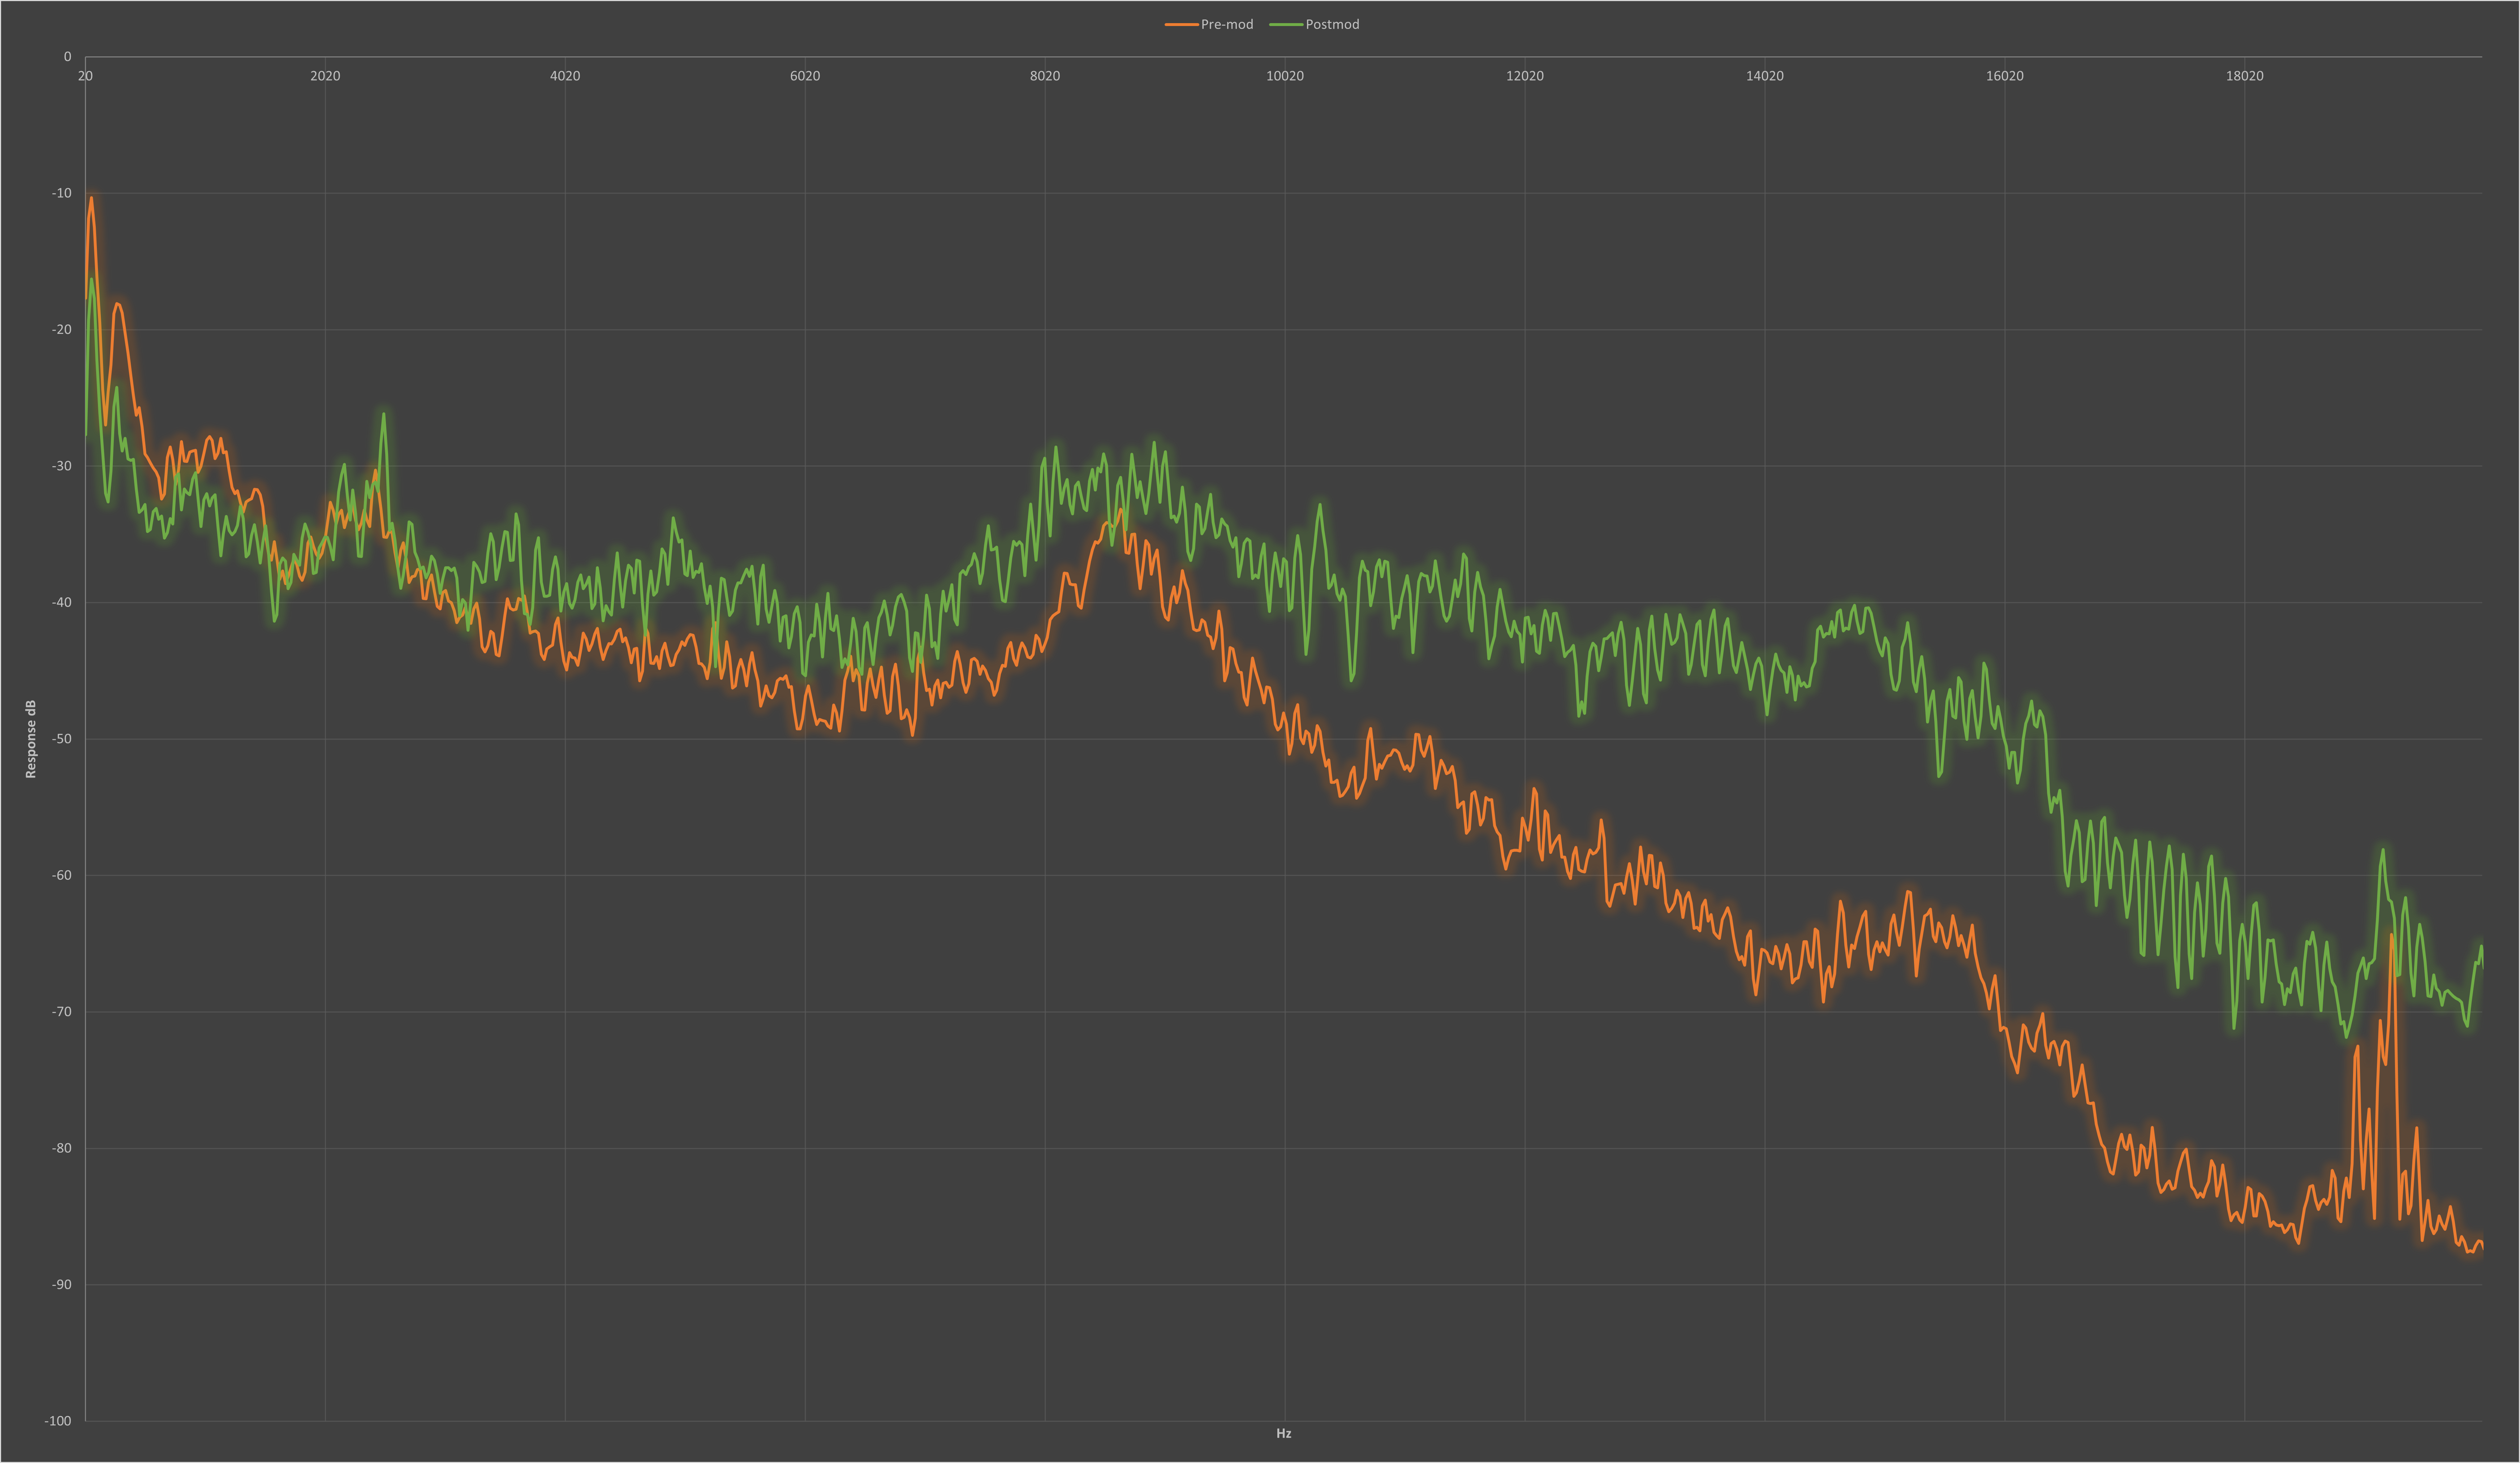Click the Pre-mod legend entry

tap(1209, 24)
